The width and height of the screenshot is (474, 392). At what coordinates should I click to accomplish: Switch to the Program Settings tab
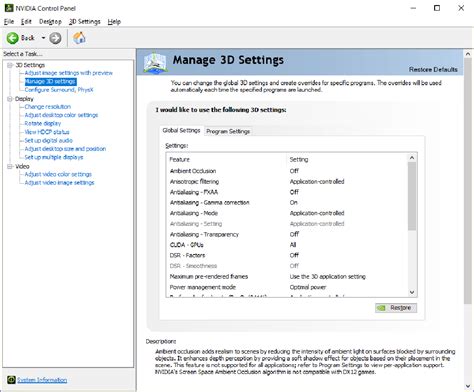[x=228, y=131]
